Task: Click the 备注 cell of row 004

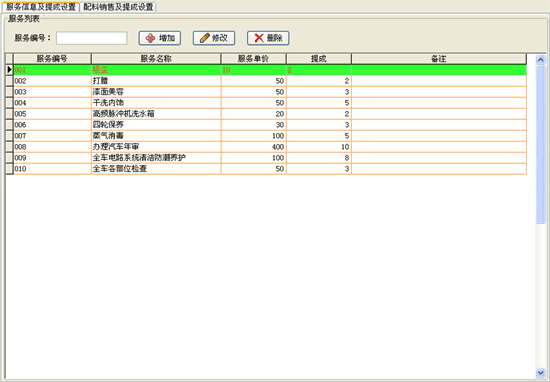Action: [x=439, y=103]
